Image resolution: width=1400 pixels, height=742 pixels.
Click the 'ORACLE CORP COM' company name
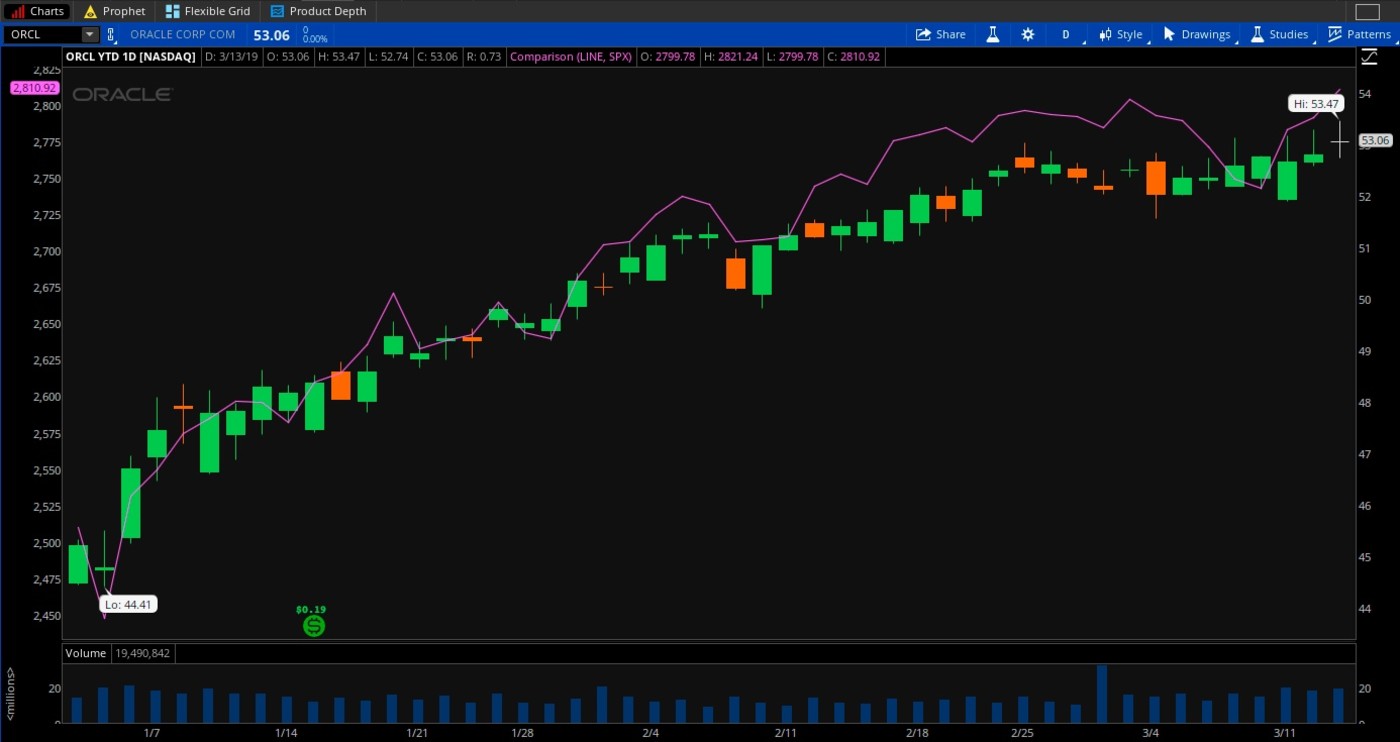tap(183, 35)
